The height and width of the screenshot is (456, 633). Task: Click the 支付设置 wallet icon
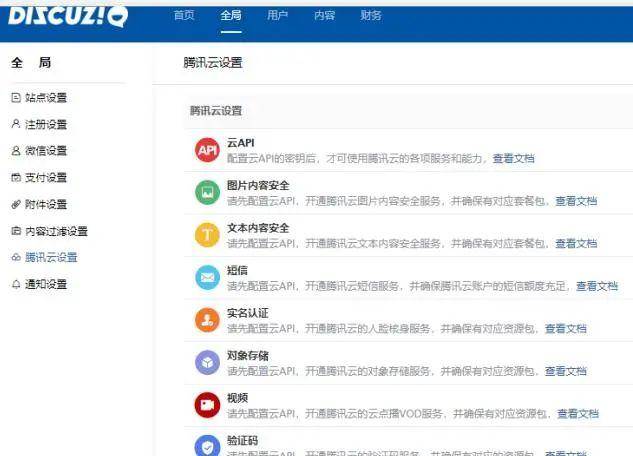[16, 177]
